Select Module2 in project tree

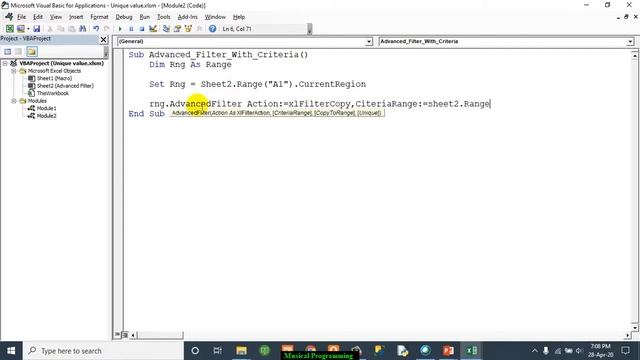[47, 116]
